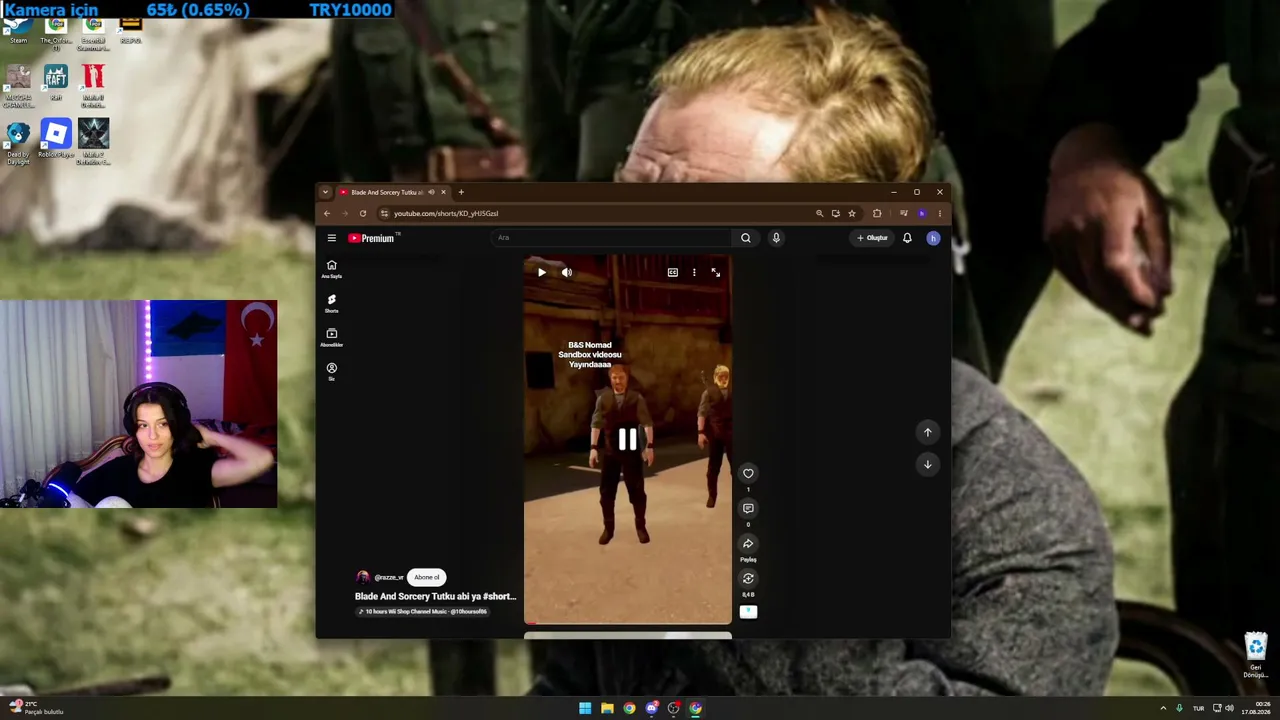1280x720 pixels.
Task: Open the @razze_vr channel link
Action: (389, 577)
